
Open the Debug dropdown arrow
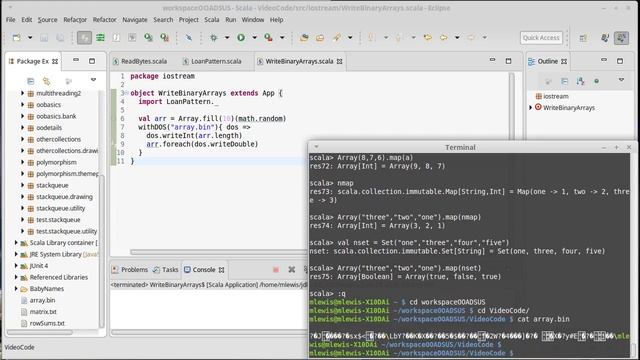tap(227, 38)
